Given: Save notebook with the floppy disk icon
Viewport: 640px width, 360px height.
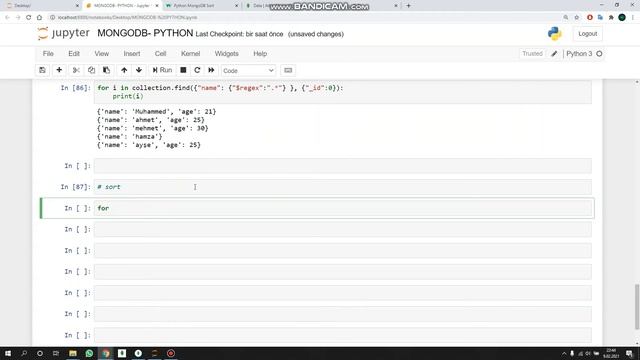Looking at the screenshot, I should click(x=42, y=70).
